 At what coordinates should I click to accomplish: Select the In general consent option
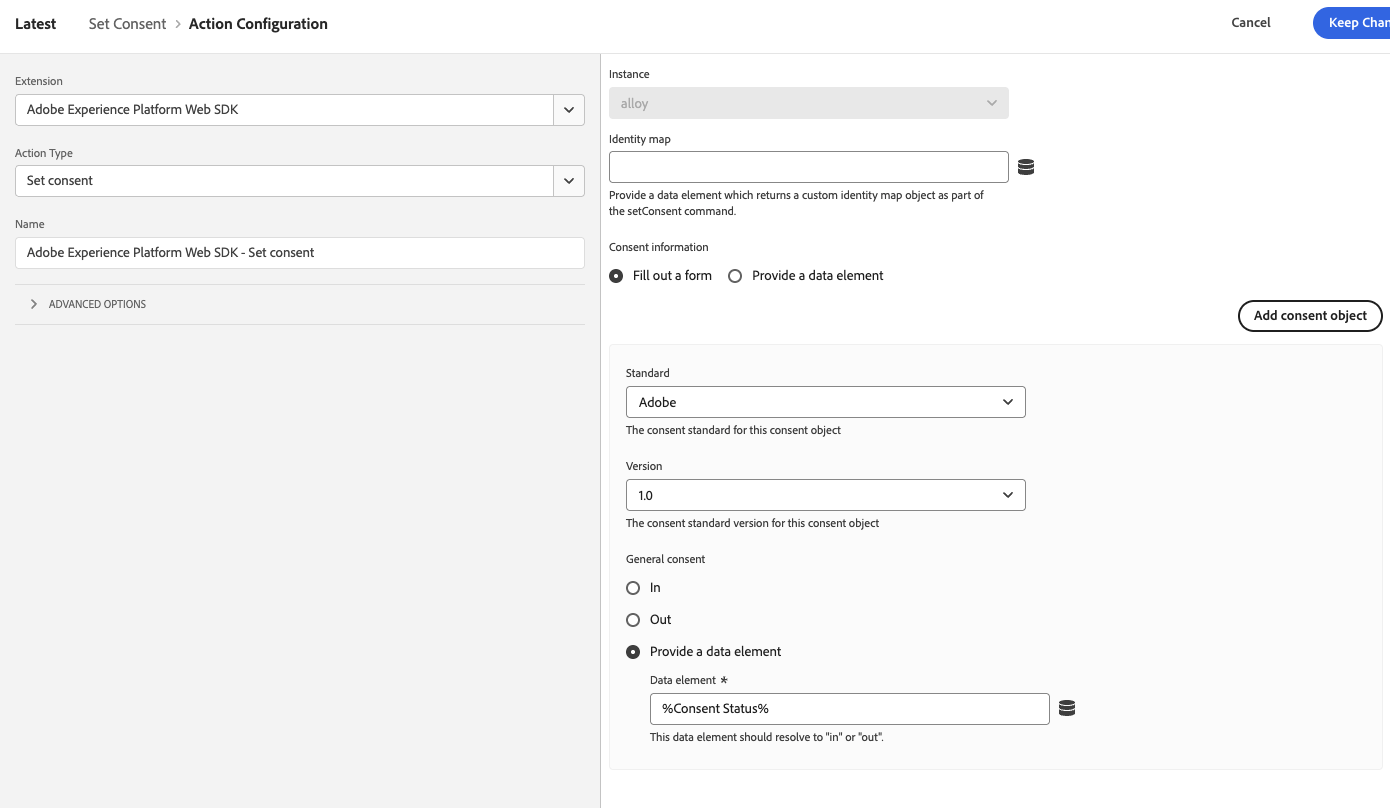[633, 588]
